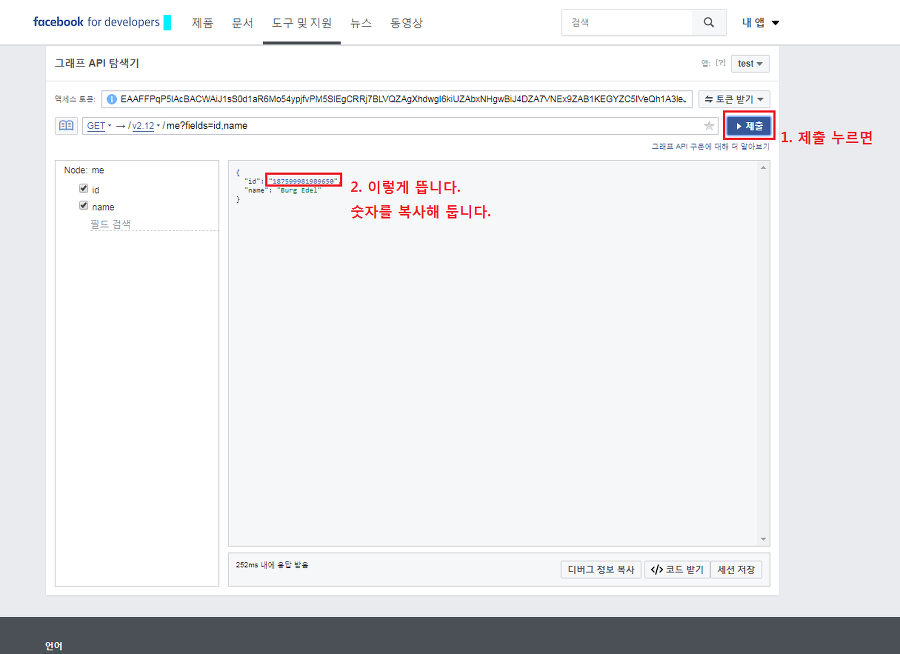Click the 그래프 API 탐색기 heading
This screenshot has width=900, height=654.
click(x=97, y=63)
